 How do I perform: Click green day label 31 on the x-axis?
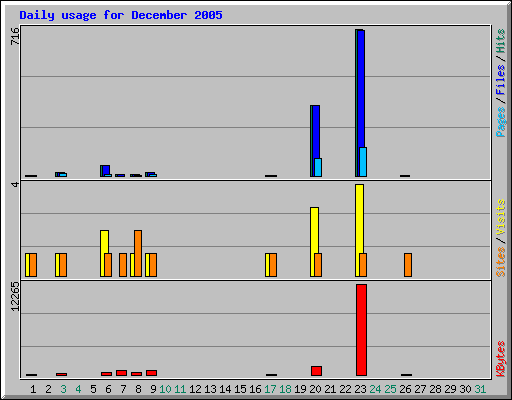(x=480, y=389)
